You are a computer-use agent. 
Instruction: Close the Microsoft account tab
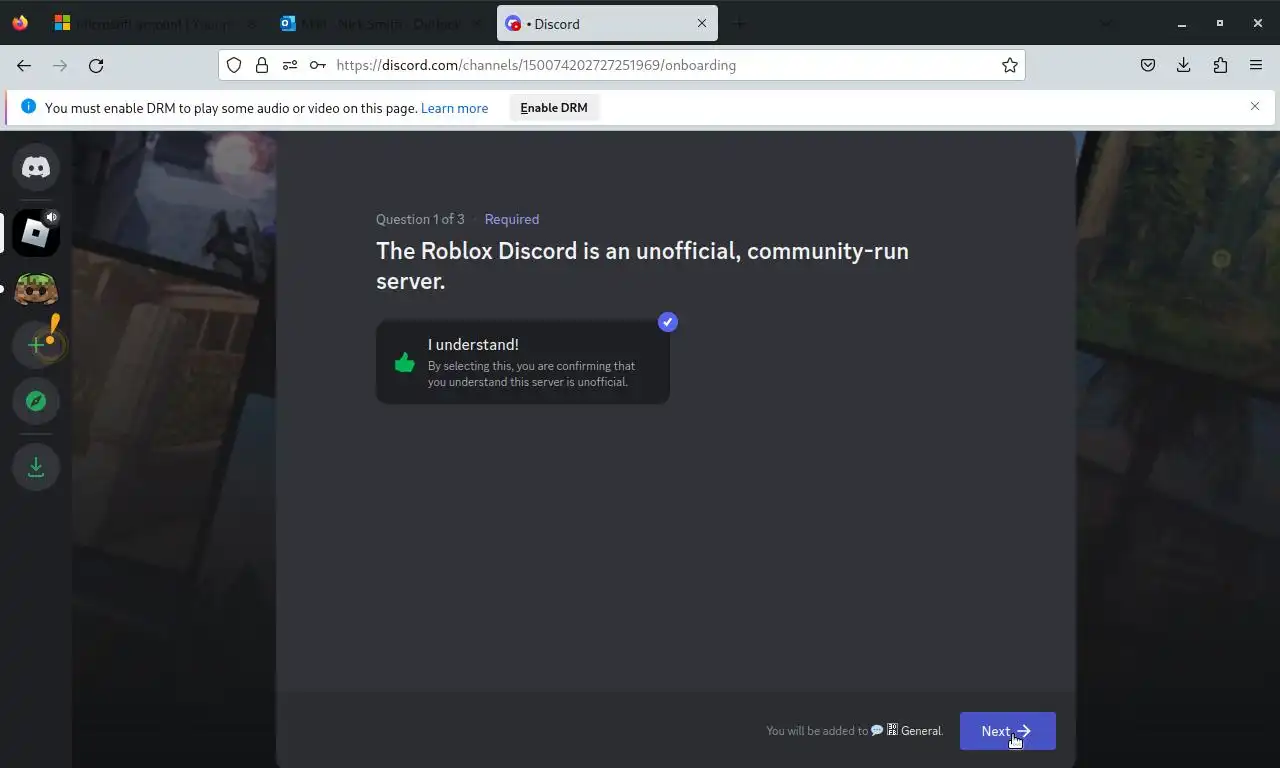pyautogui.click(x=250, y=23)
